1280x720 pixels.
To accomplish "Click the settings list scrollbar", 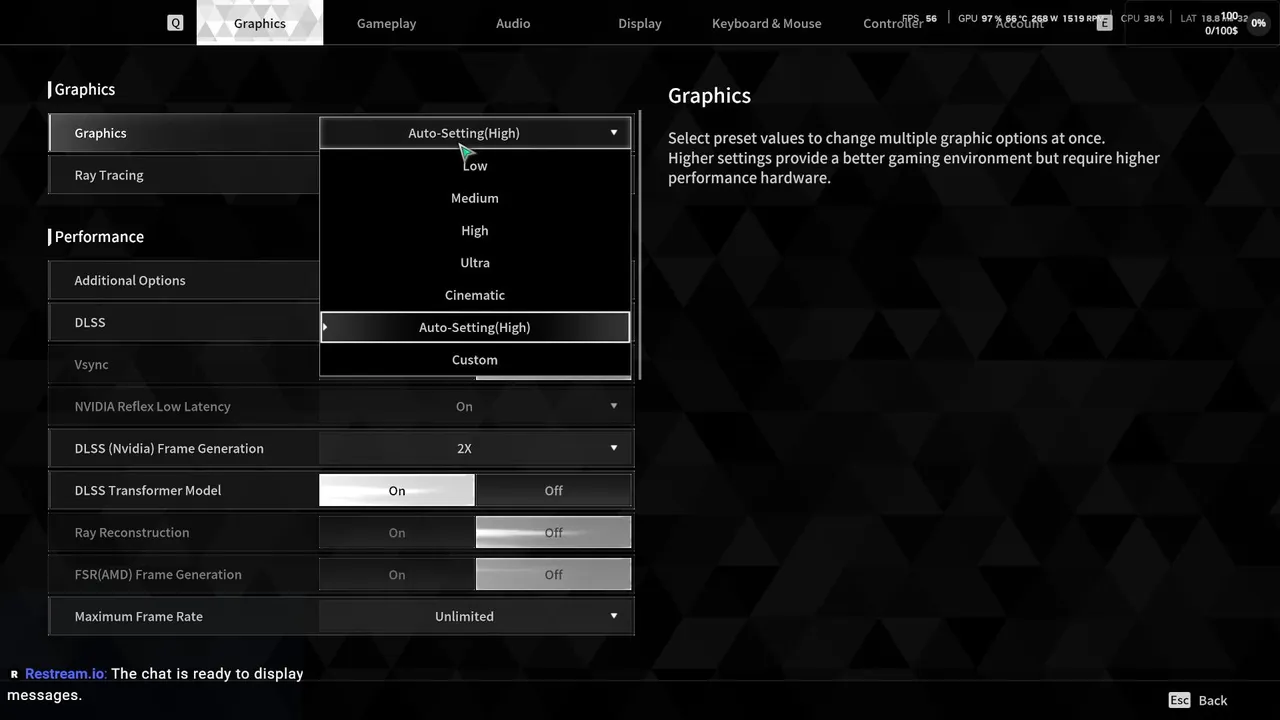I will tap(640, 246).
